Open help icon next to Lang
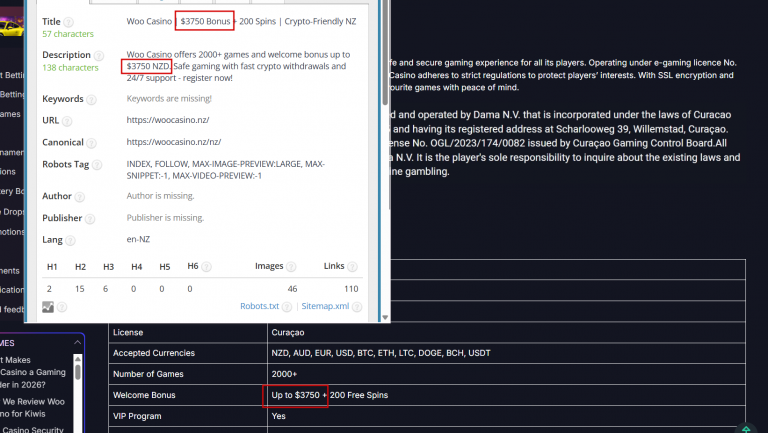768x433 pixels. click(70, 241)
